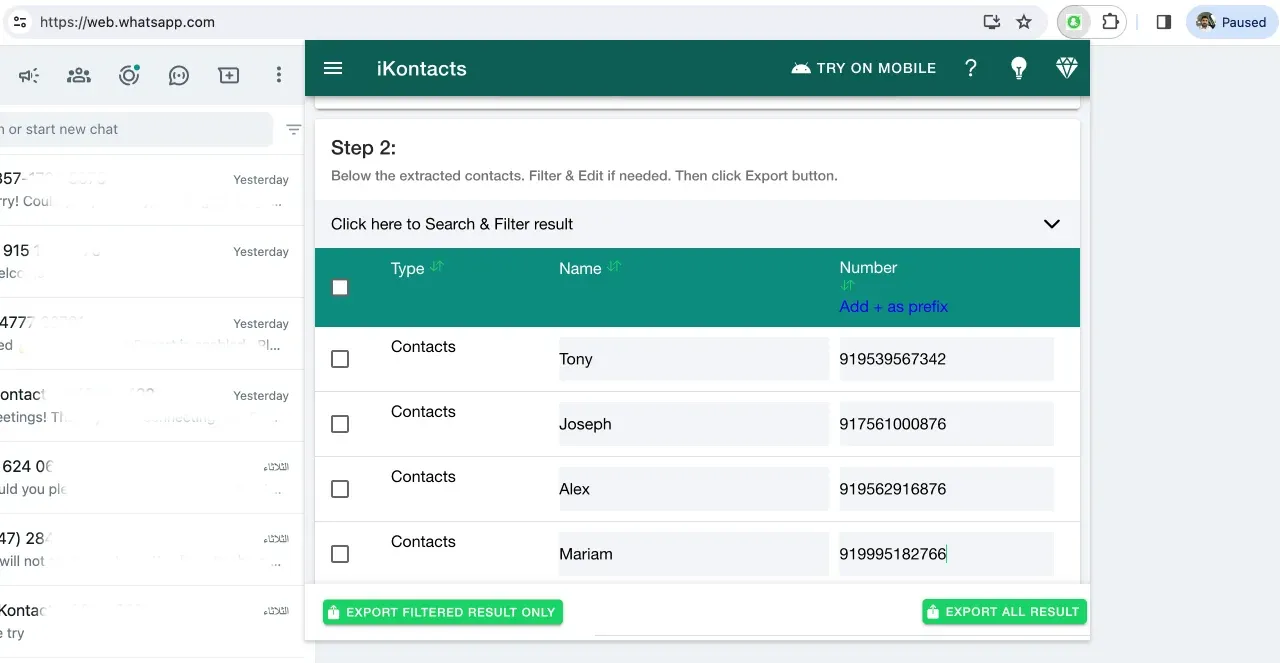Edit number field 919539567342
Viewport: 1280px width, 663px height.
point(946,359)
